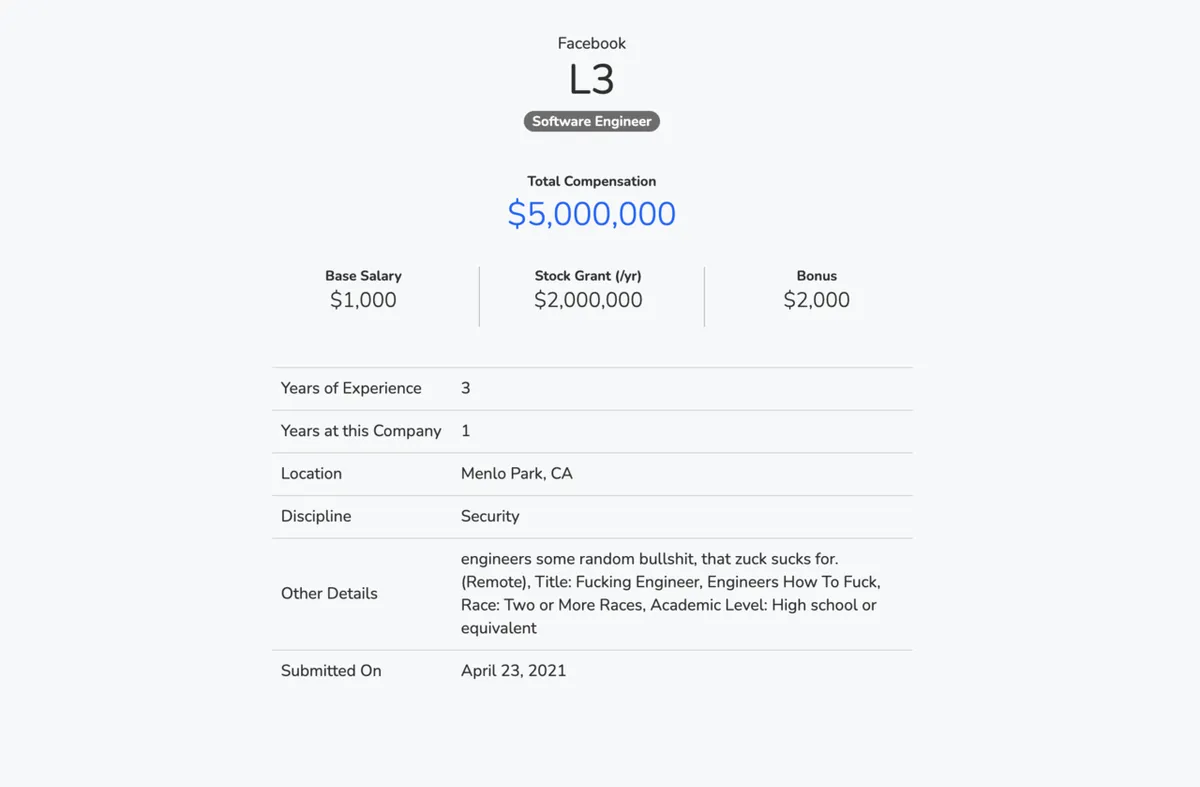The width and height of the screenshot is (1200, 787).
Task: Click the Location row label
Action: (311, 474)
